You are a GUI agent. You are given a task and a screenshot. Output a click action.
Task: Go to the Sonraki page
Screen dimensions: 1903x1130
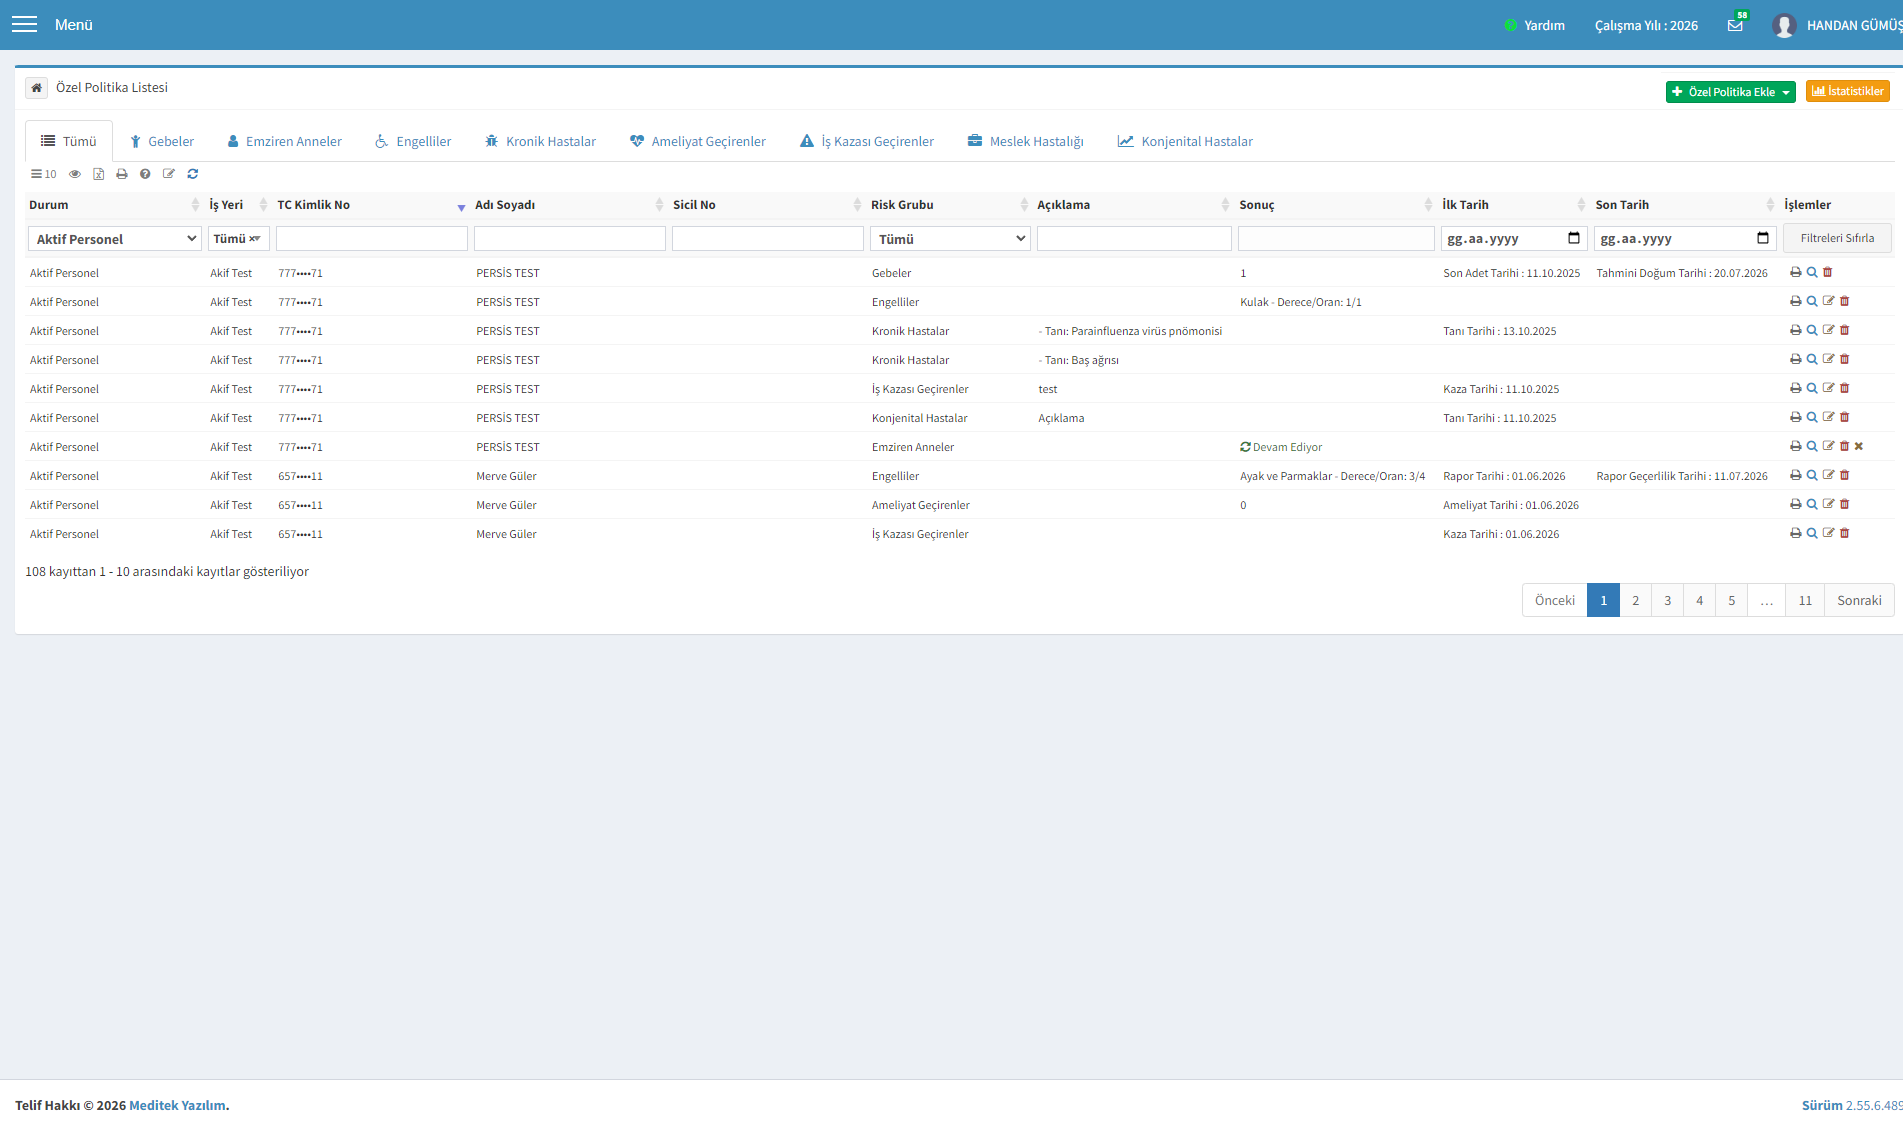1859,600
